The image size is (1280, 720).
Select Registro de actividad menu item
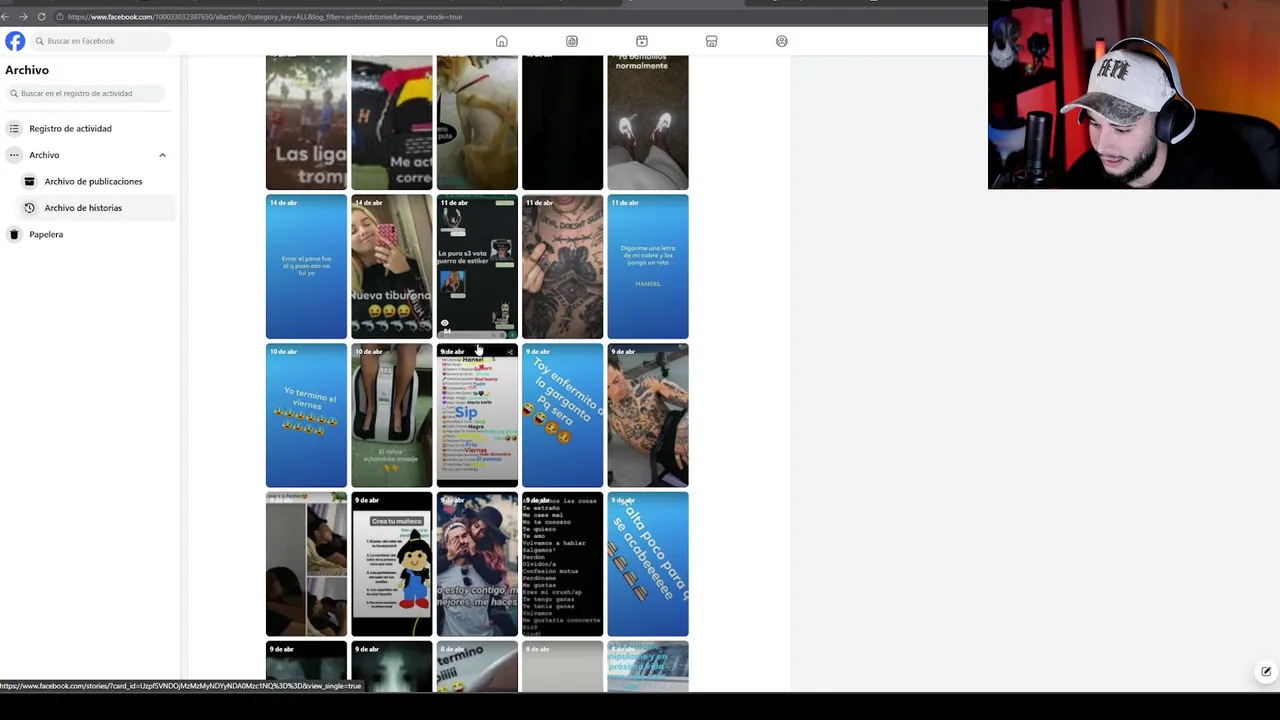point(88,129)
